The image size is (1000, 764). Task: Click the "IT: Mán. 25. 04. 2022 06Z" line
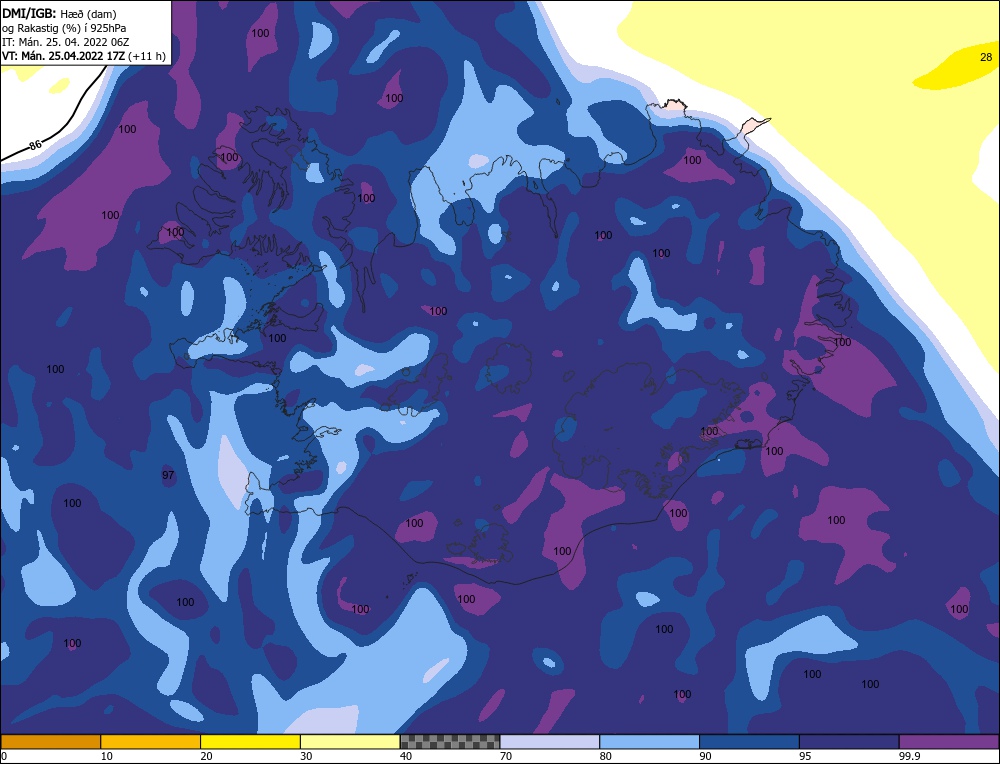click(66, 42)
